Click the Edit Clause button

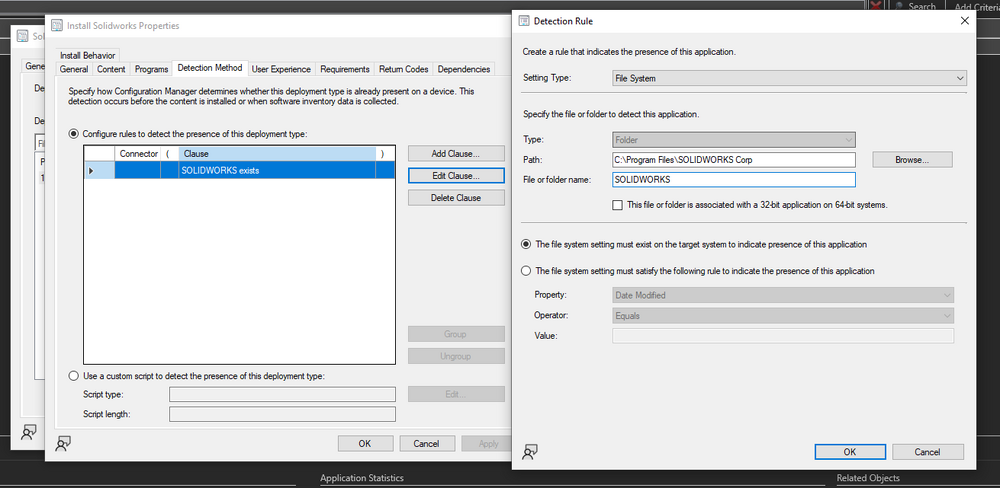tap(456, 175)
